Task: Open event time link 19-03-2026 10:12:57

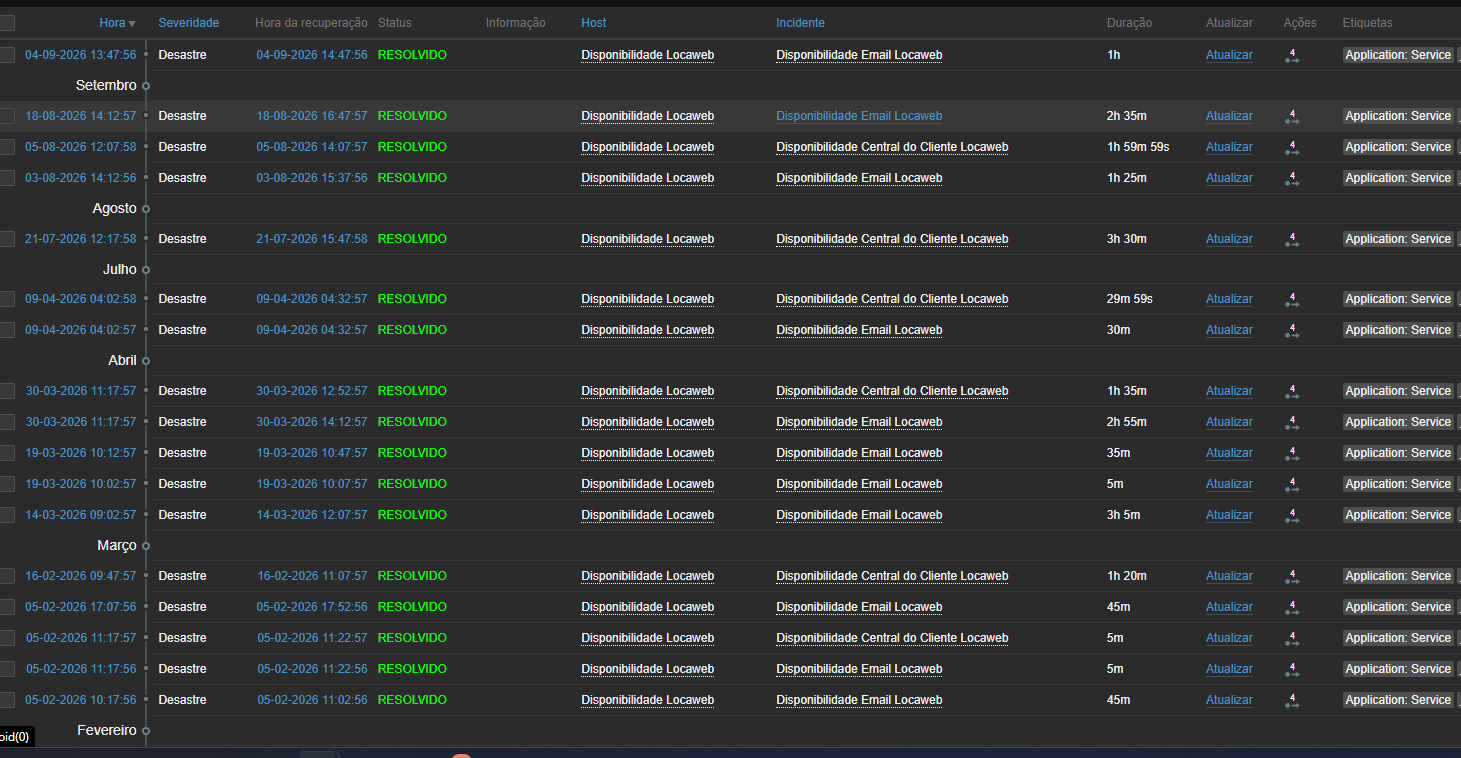Action: (81, 453)
